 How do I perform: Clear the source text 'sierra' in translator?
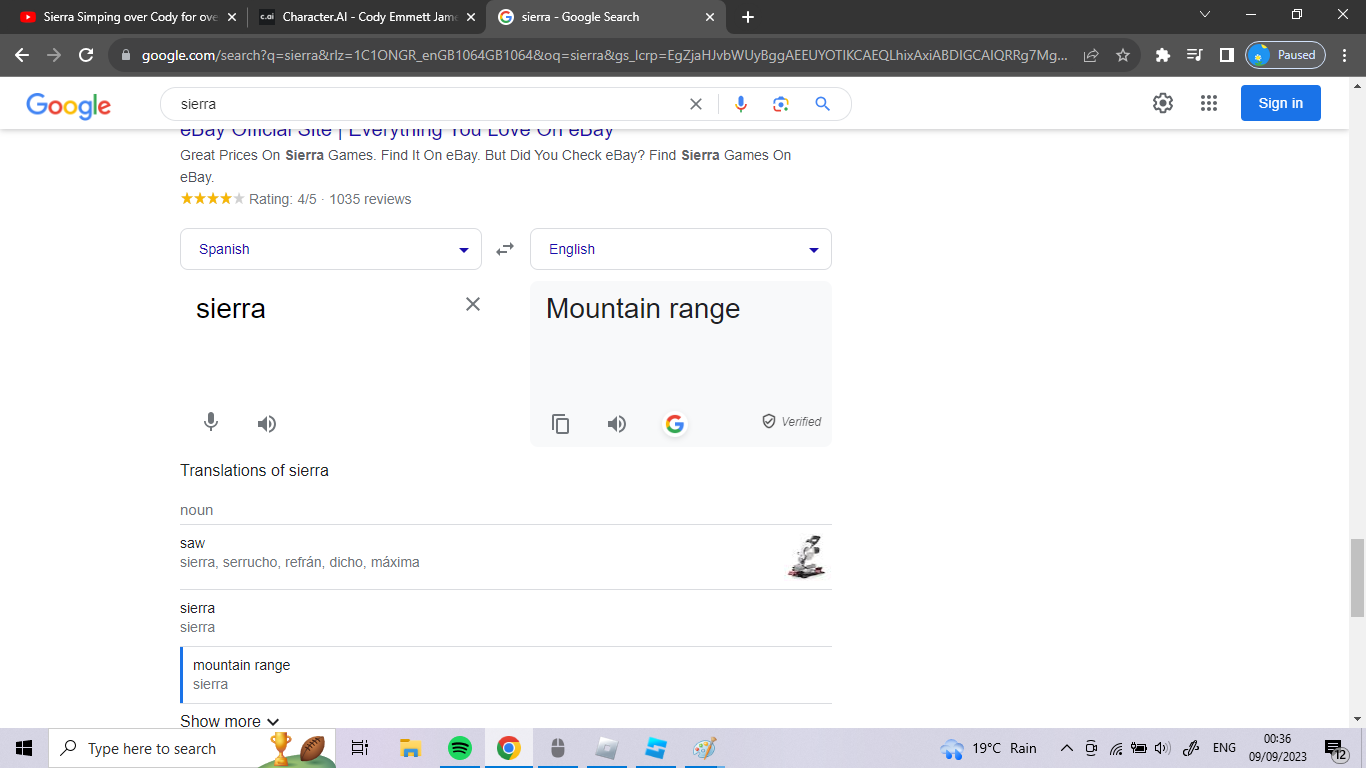(473, 304)
